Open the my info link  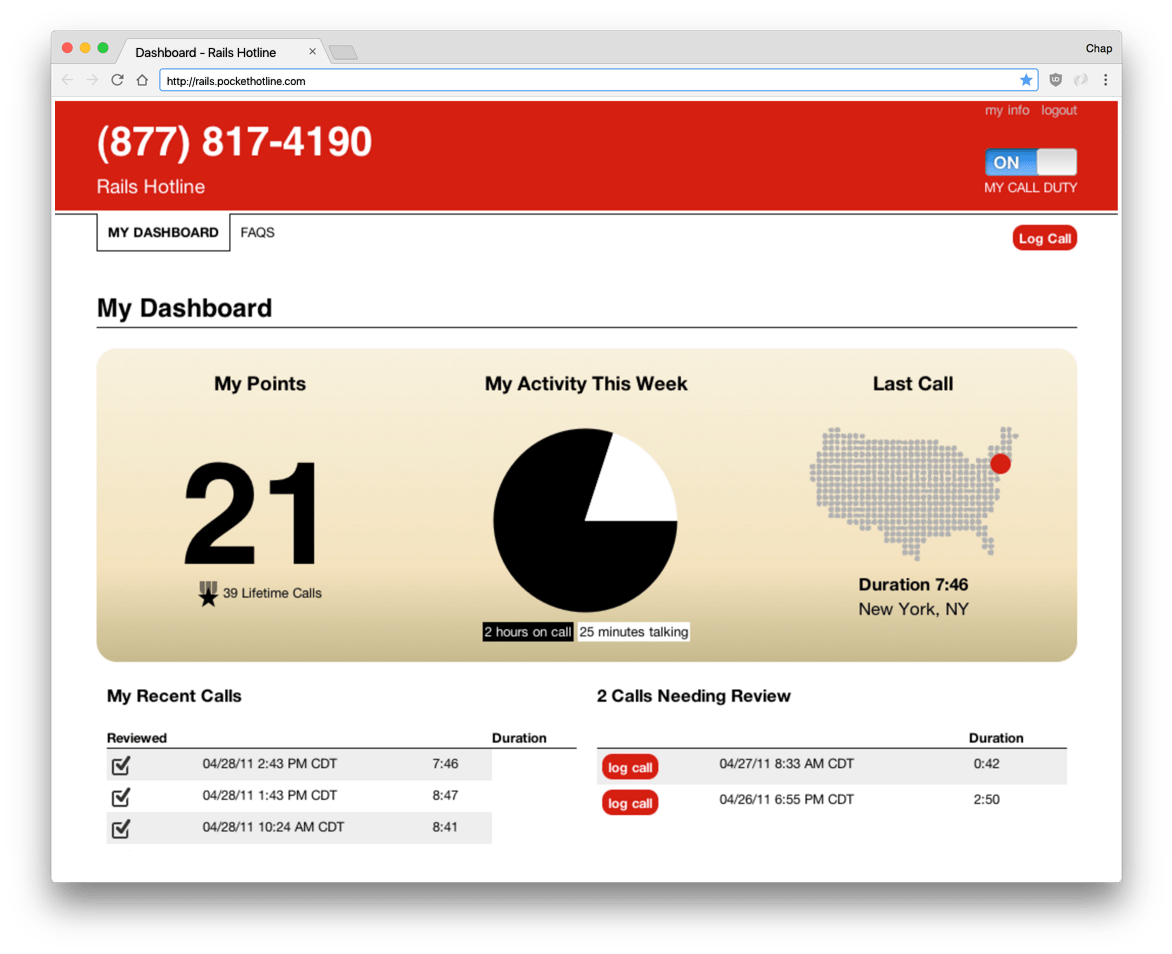(x=1006, y=110)
